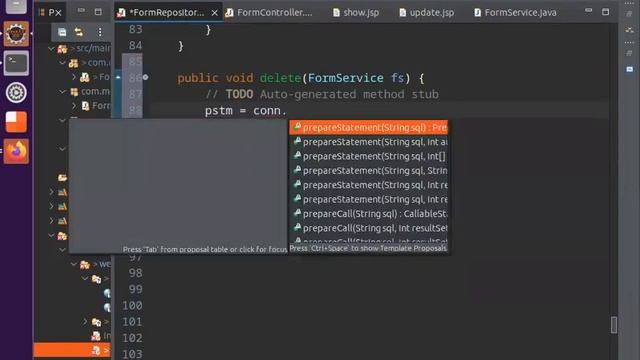
Task: Switch to update.jsp editor tab
Action: [x=427, y=13]
